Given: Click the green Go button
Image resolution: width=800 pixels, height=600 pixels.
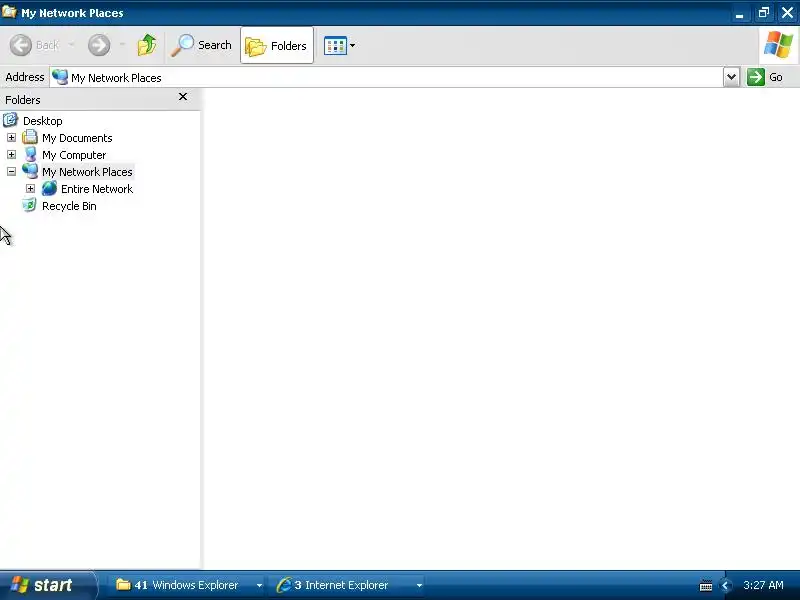Looking at the screenshot, I should (765, 77).
